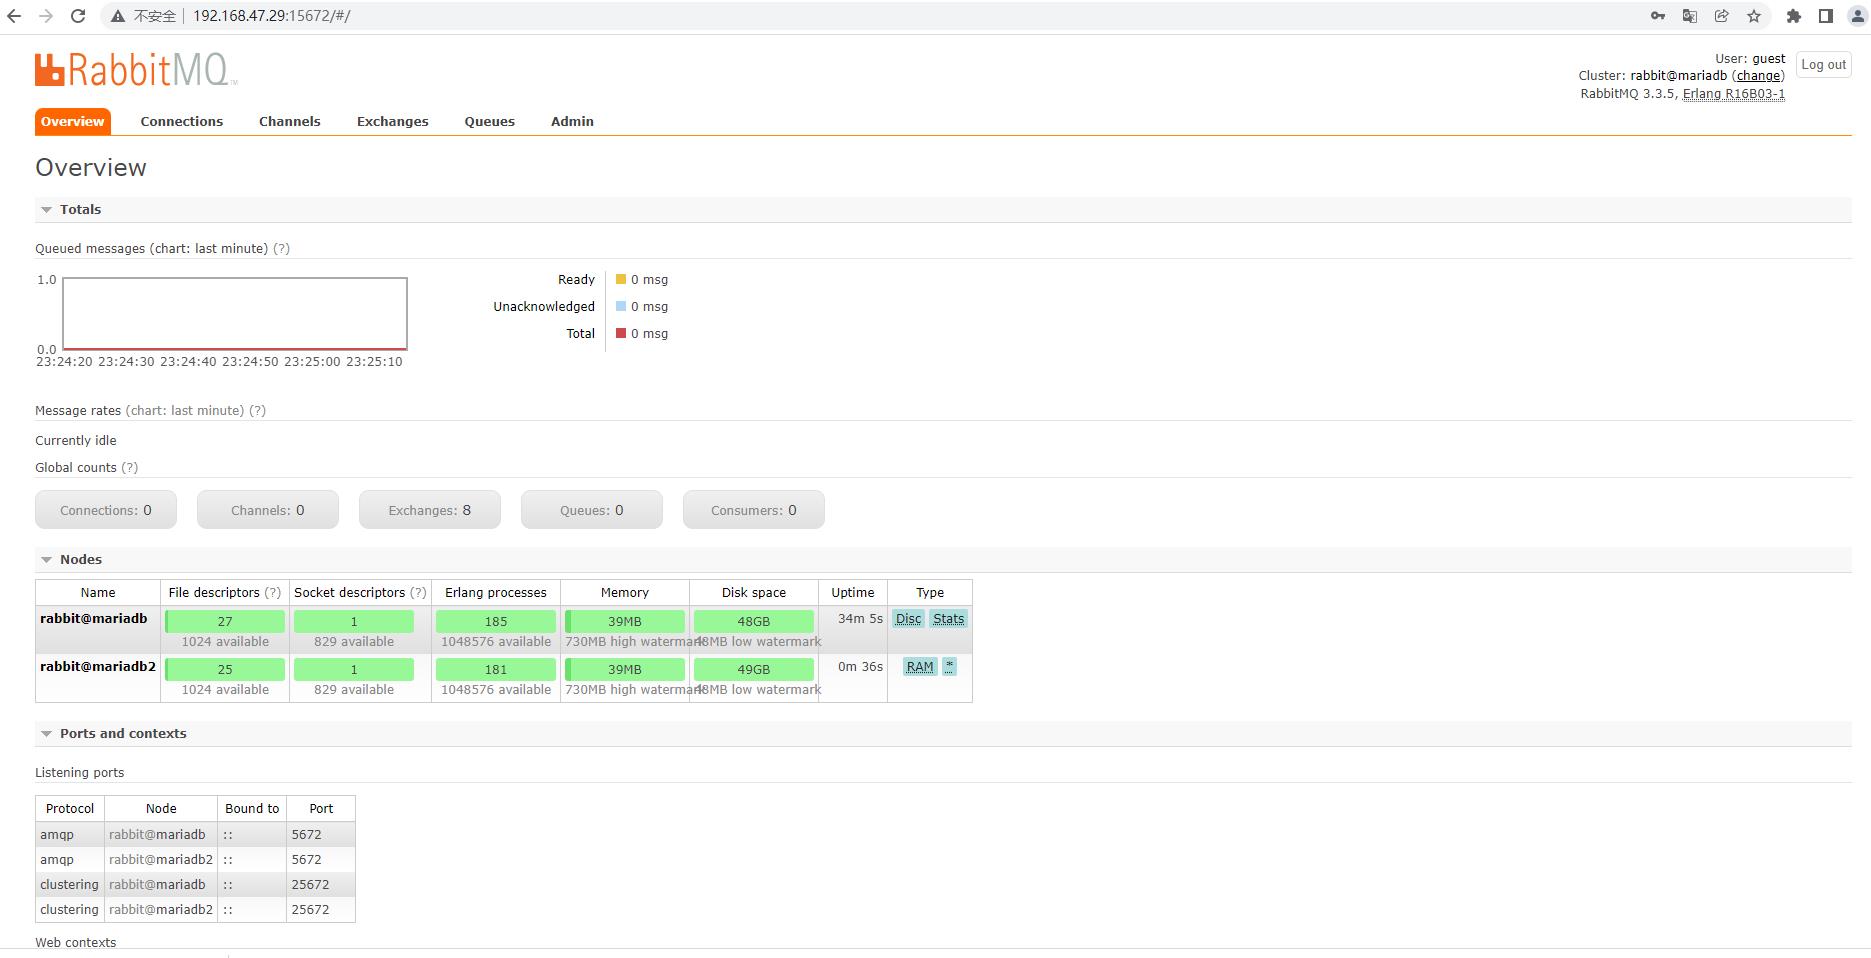Click the RabbitMQ logo
The image size is (1871, 958).
tap(136, 70)
